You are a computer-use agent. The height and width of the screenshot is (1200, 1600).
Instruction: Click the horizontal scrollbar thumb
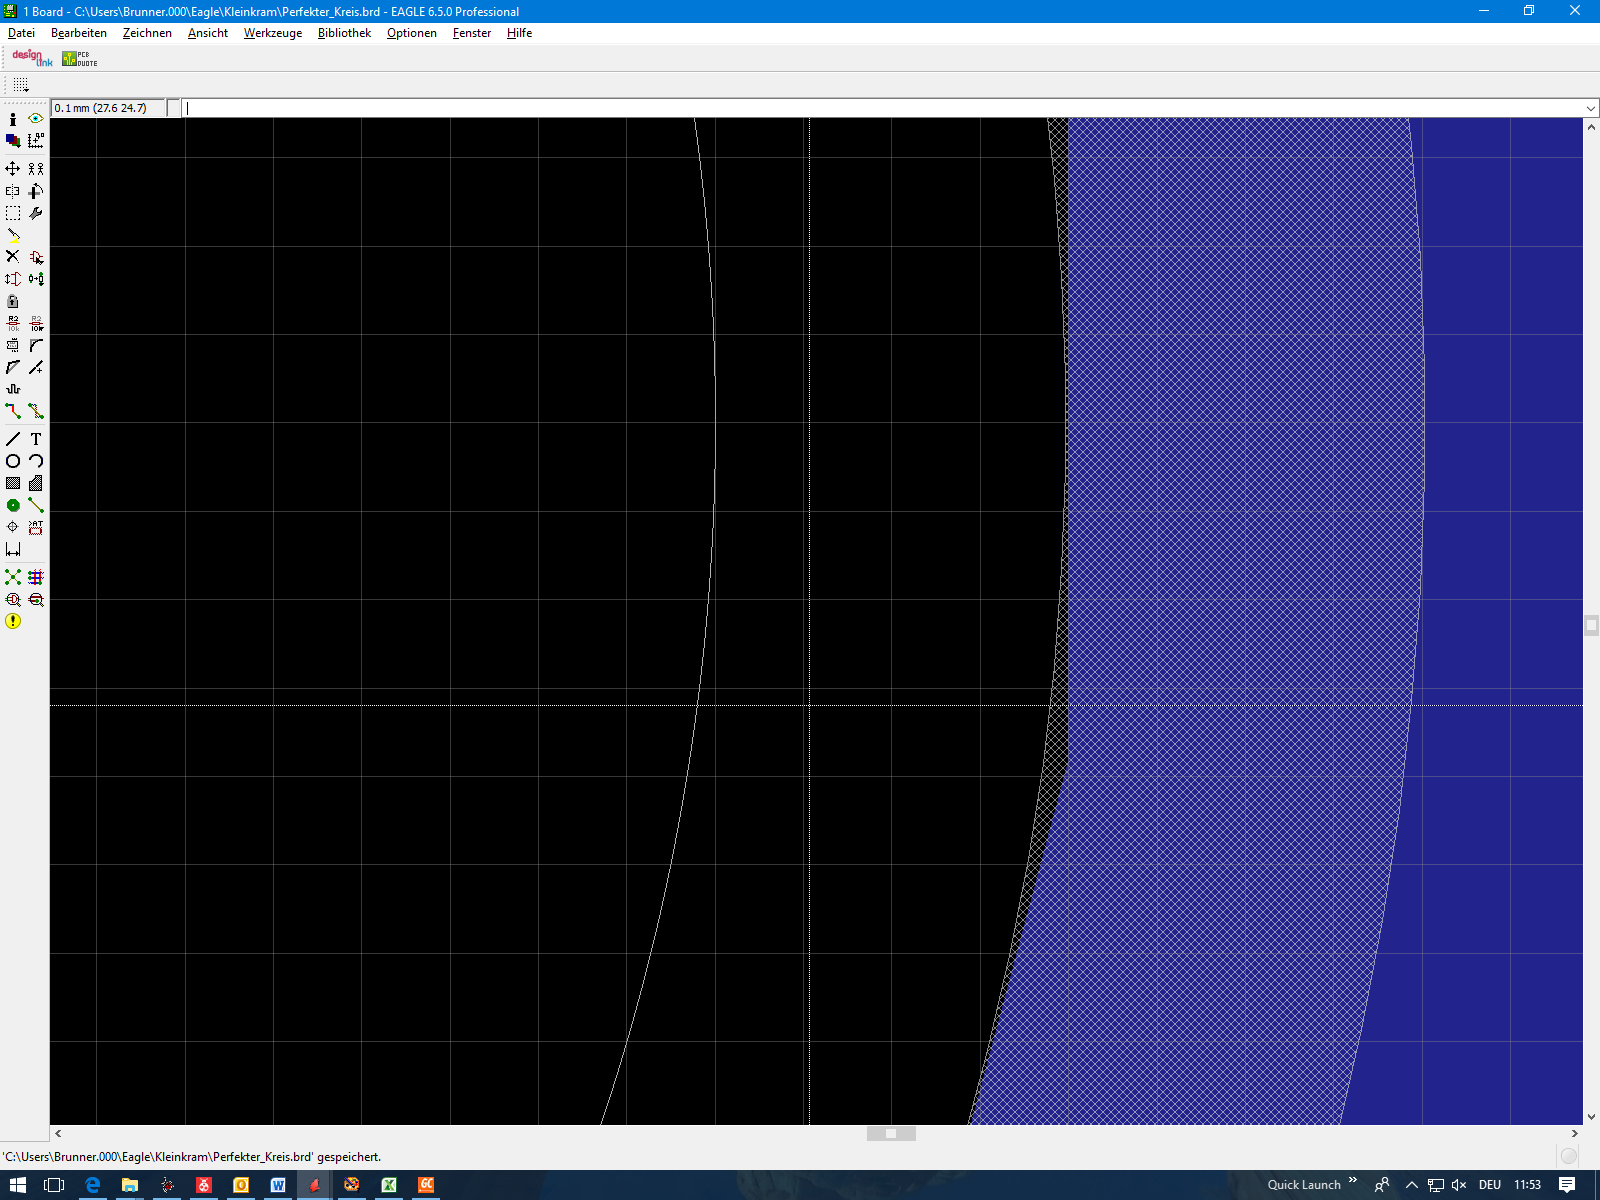click(x=891, y=1134)
